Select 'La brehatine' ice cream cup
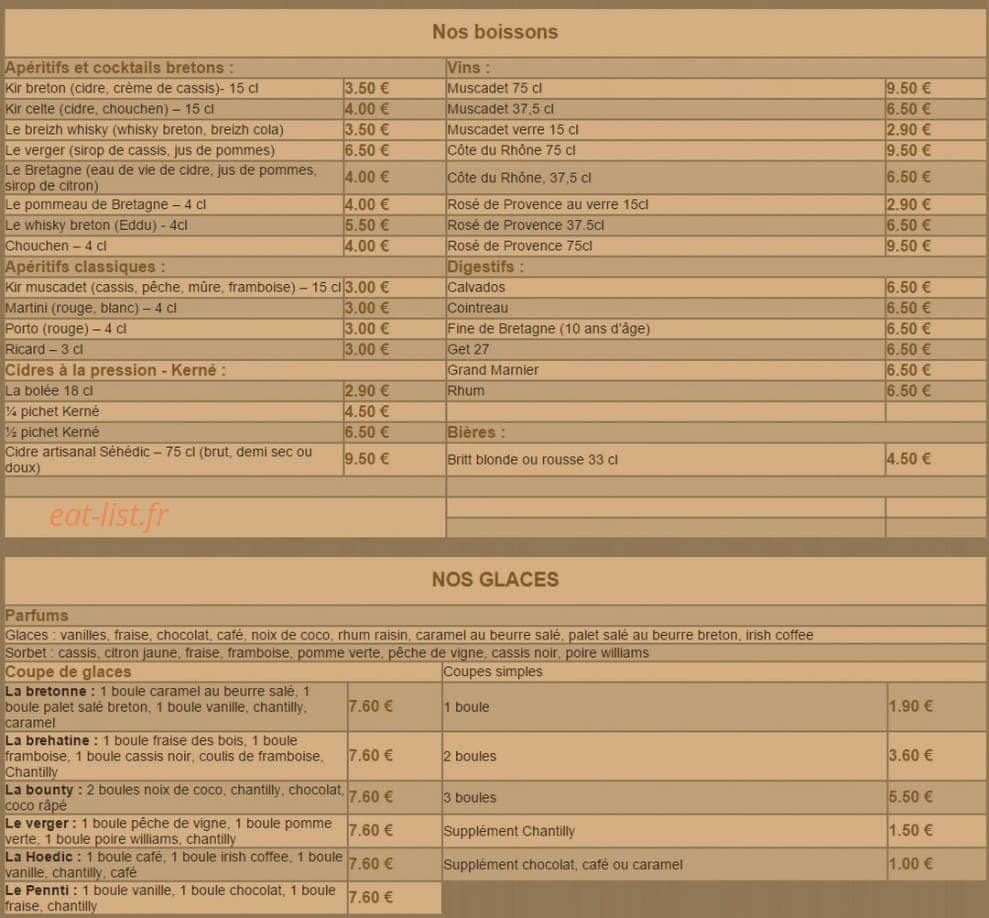This screenshot has height=918, width=989. 164,756
